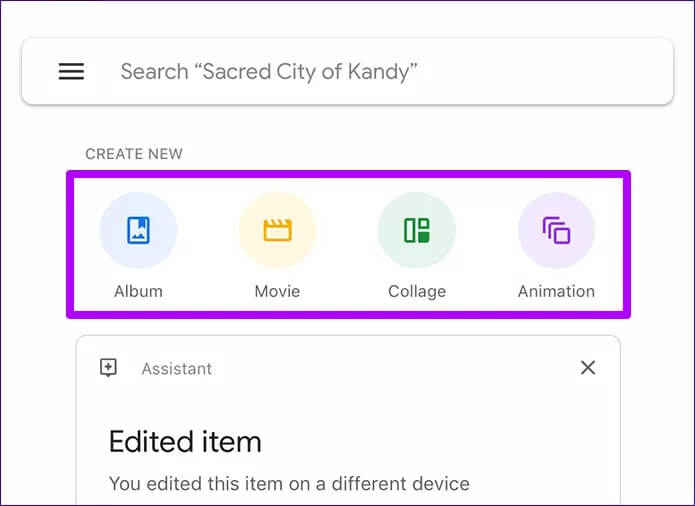Click the purple circle behind Animation
The image size is (695, 506).
click(556, 230)
